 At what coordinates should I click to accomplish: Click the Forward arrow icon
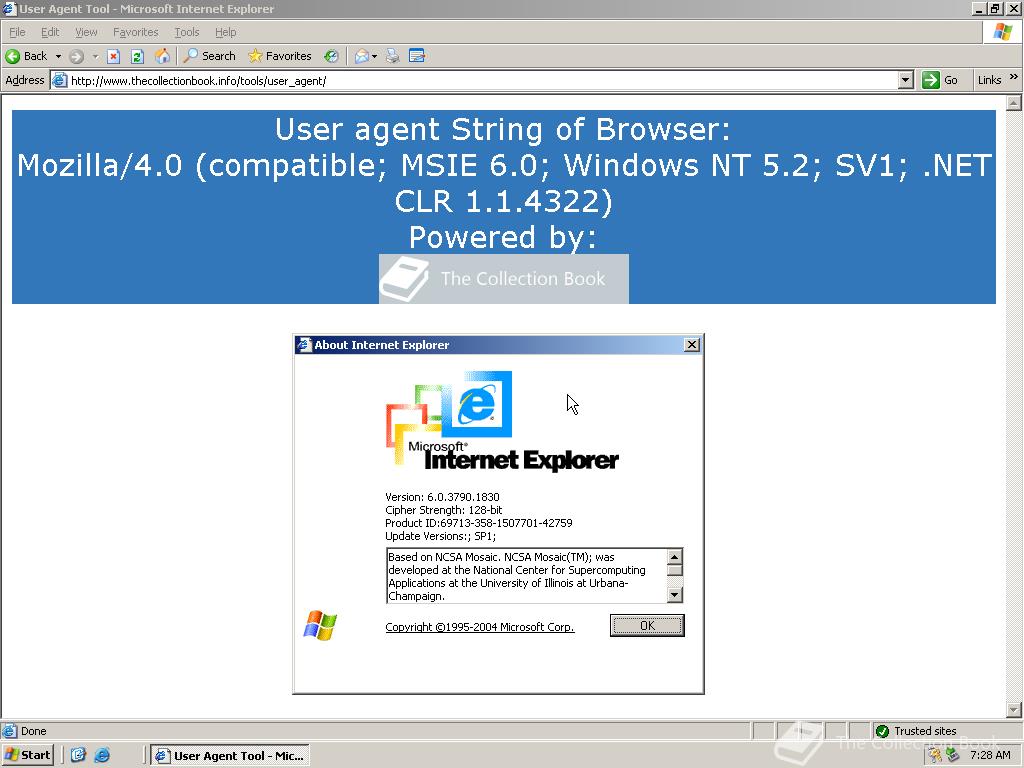pyautogui.click(x=76, y=57)
